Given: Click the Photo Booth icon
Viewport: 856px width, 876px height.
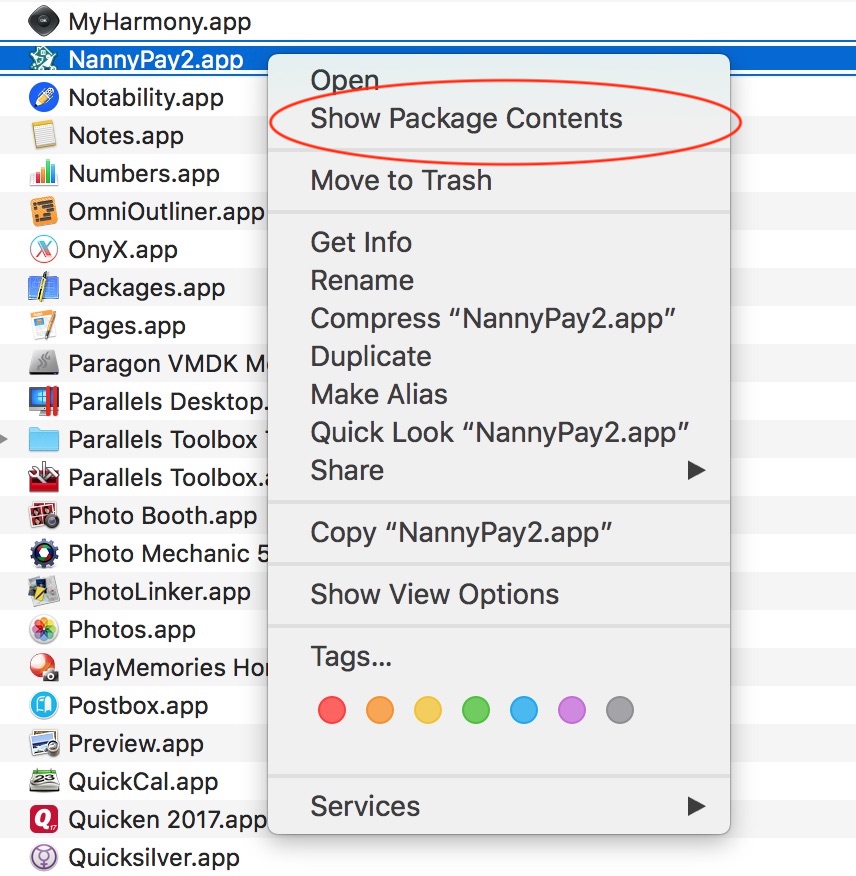Looking at the screenshot, I should coord(44,515).
